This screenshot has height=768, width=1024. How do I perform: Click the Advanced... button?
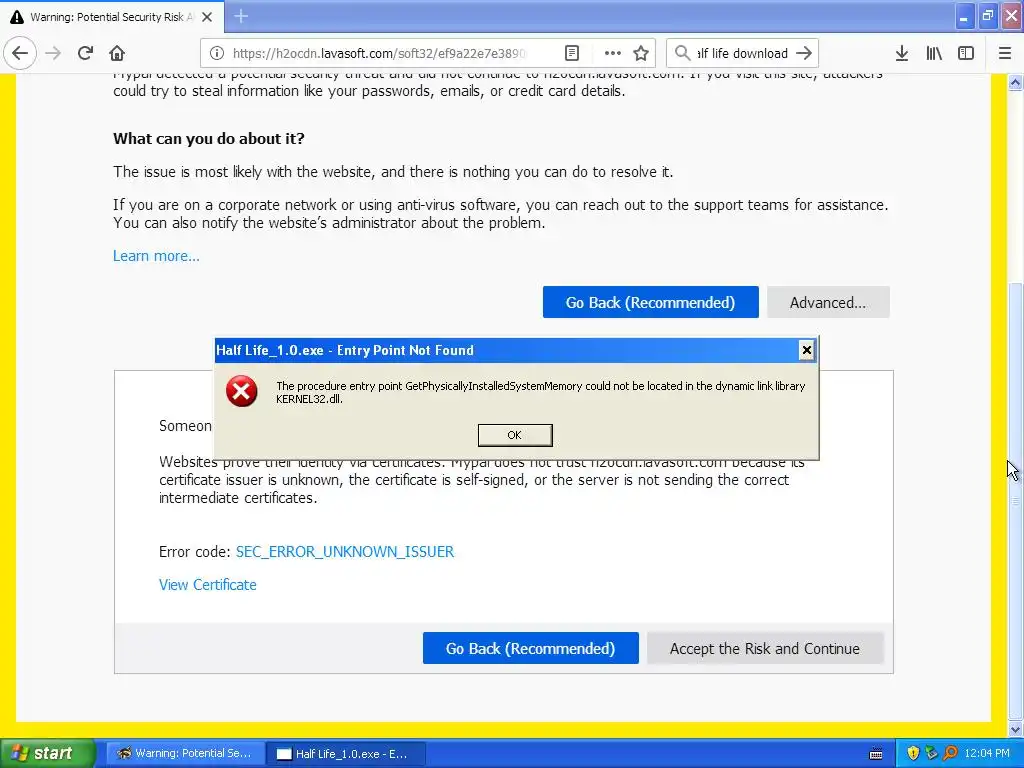[x=828, y=302]
